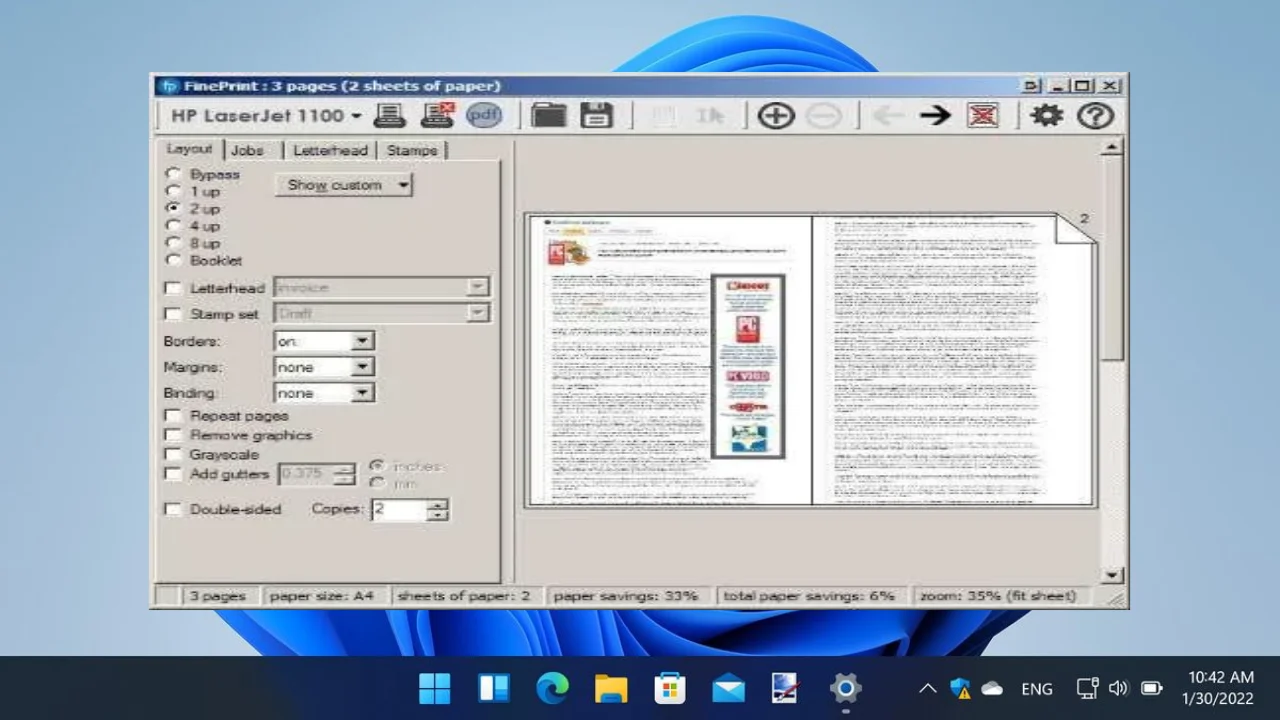The image size is (1280, 720).
Task: Click the gutter width value field
Action: 306,474
